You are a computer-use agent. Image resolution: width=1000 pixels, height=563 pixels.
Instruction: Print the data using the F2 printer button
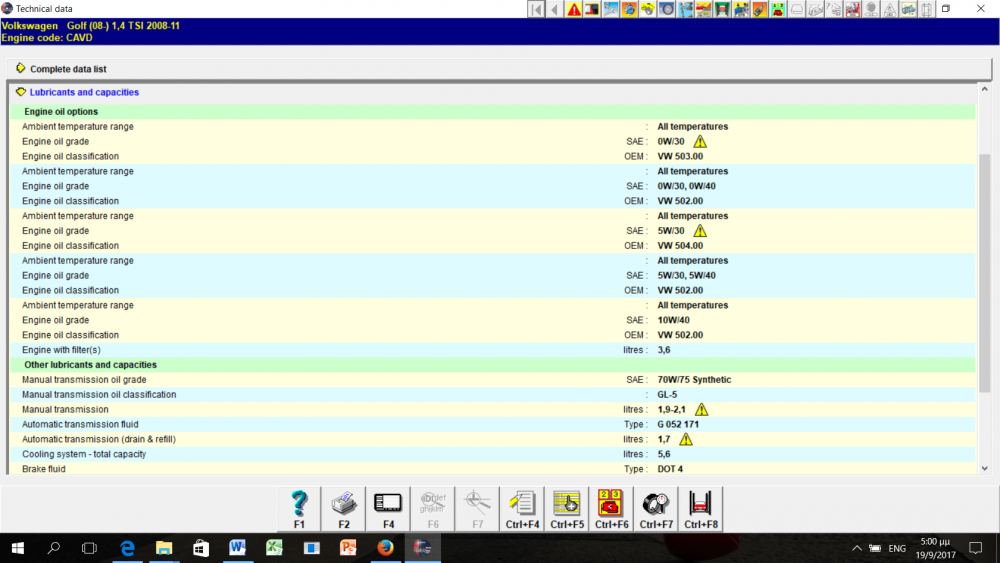(344, 508)
